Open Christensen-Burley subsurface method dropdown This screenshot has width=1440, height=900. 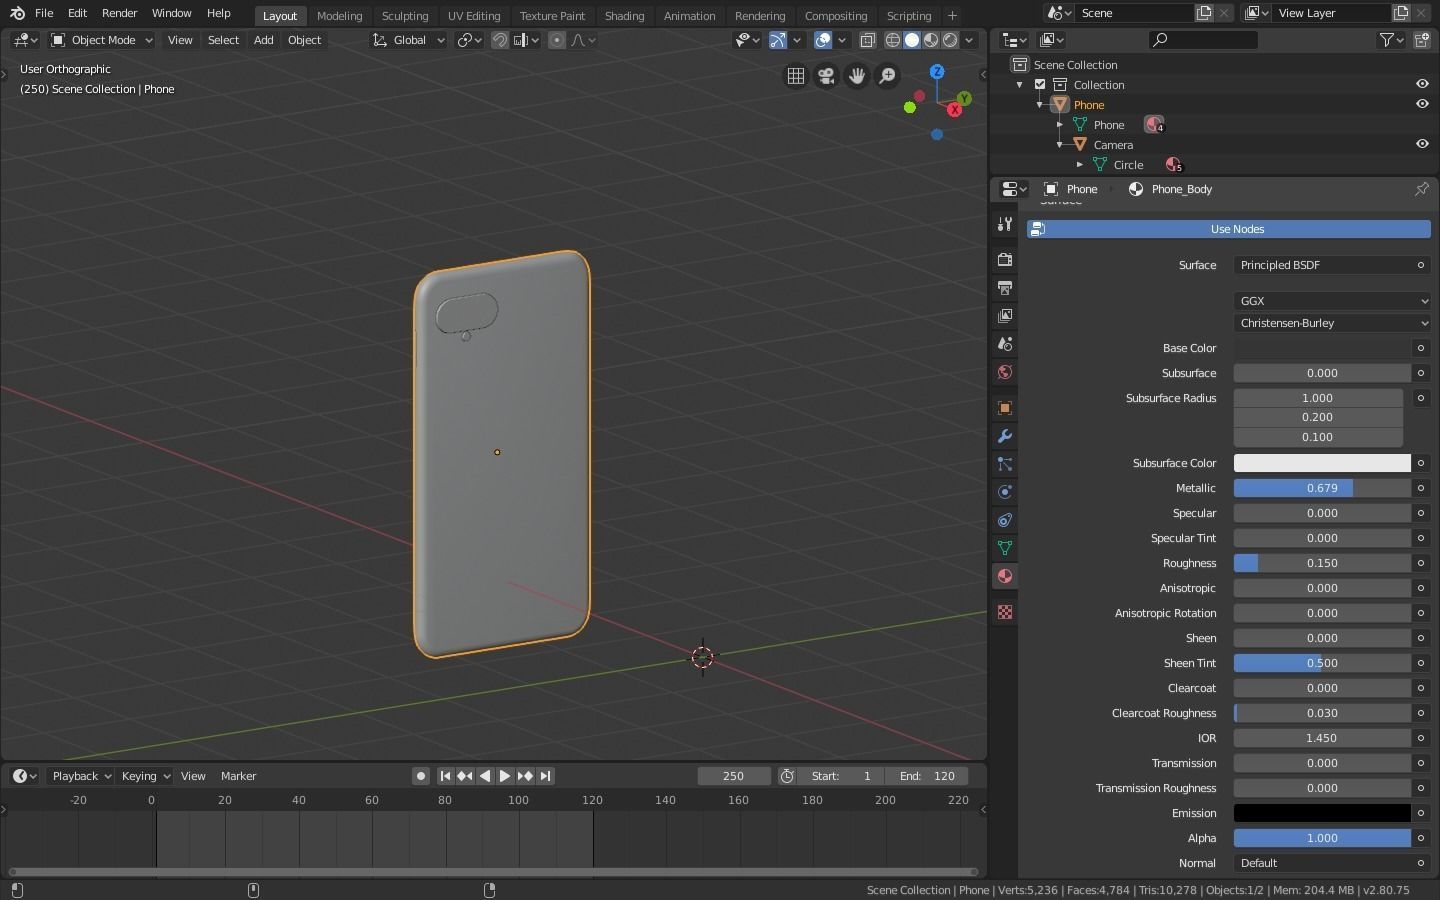pyautogui.click(x=1332, y=323)
